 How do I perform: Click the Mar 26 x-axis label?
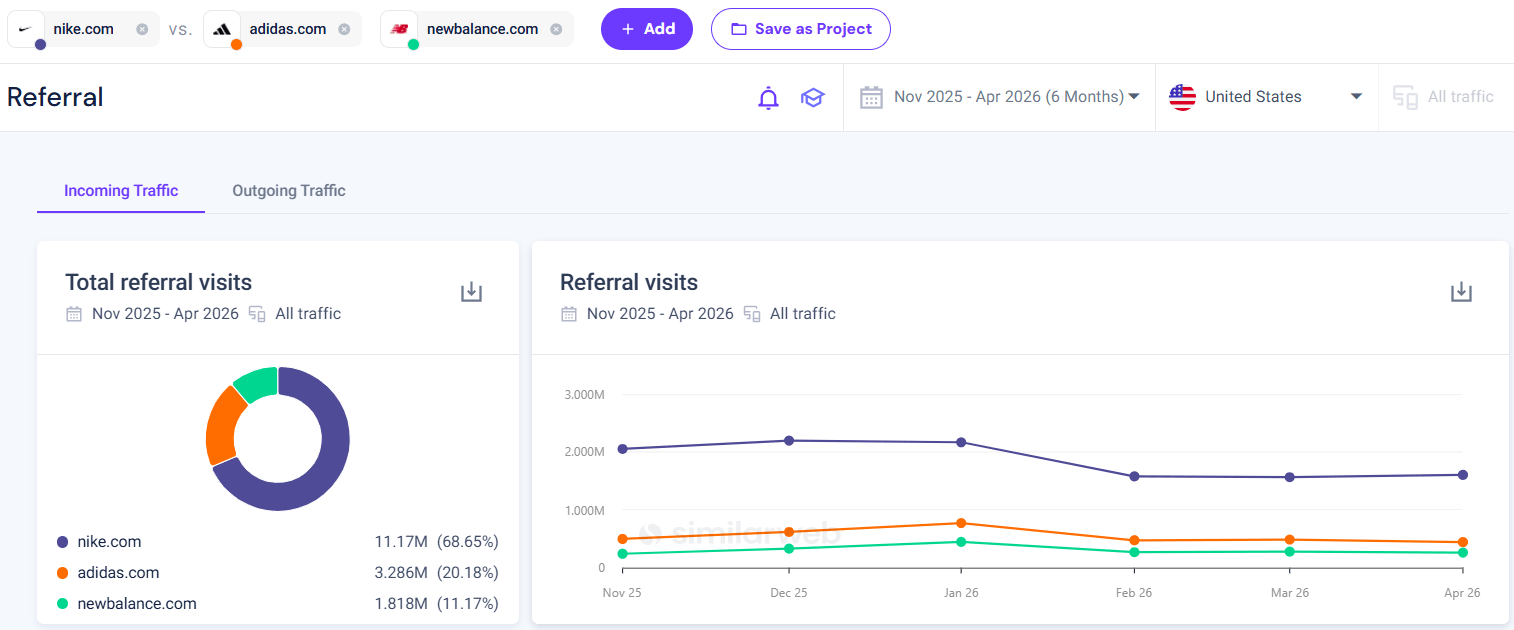(x=1289, y=593)
